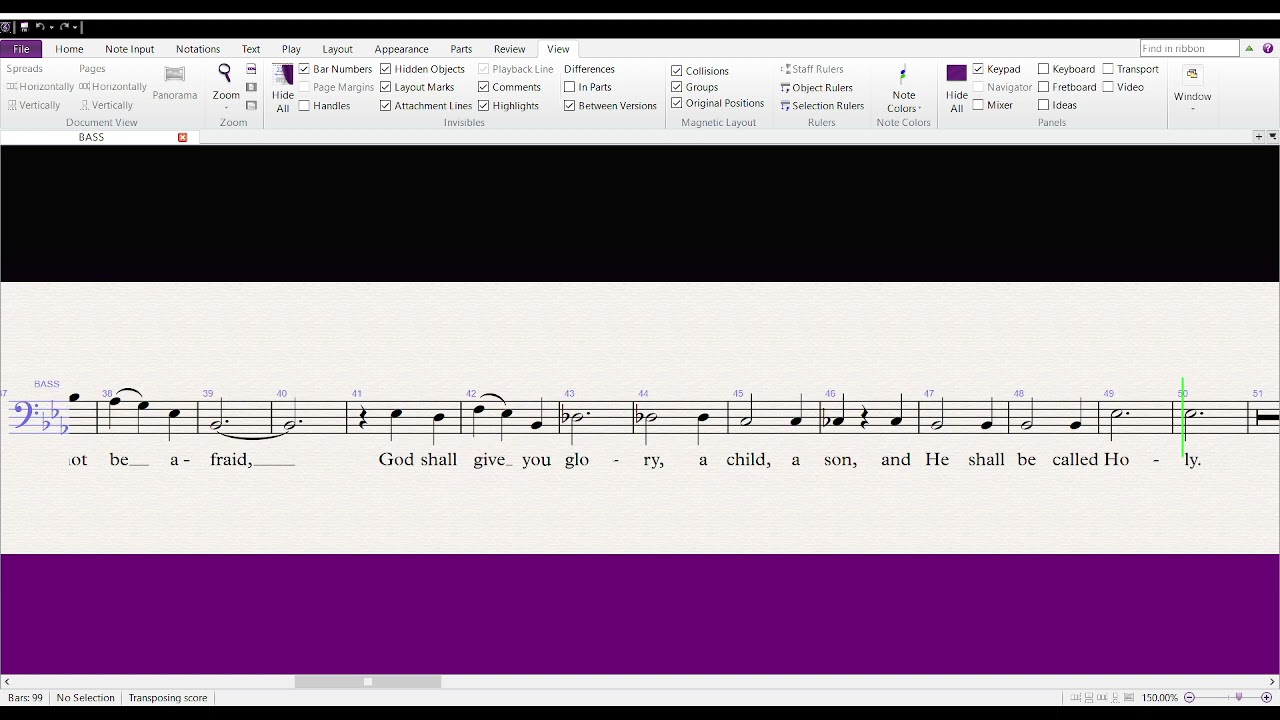Screen dimensions: 1280x720
Task: Toggle the Hidden Objects checkbox
Action: (x=385, y=69)
